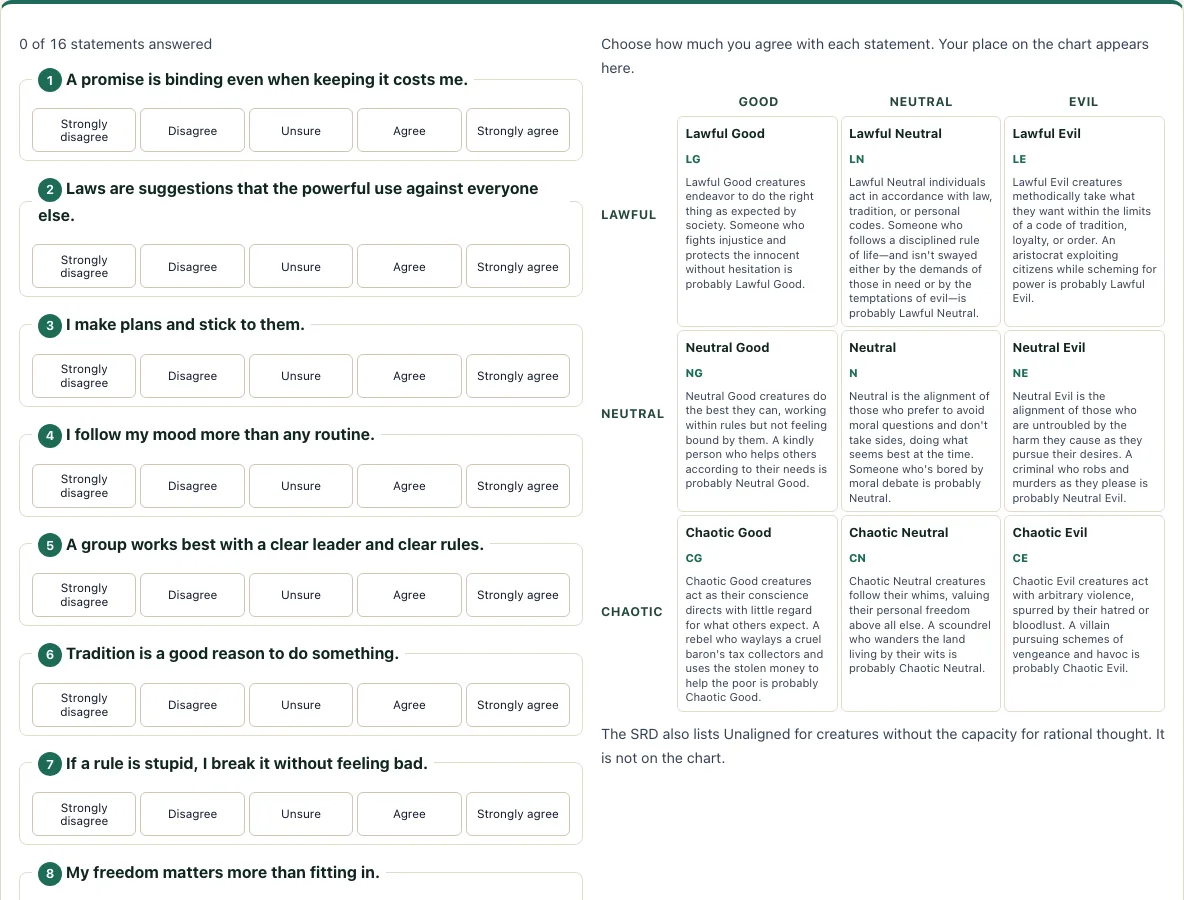Click the Chaotic Neutral alignment cell
The height and width of the screenshot is (900, 1184).
click(920, 613)
